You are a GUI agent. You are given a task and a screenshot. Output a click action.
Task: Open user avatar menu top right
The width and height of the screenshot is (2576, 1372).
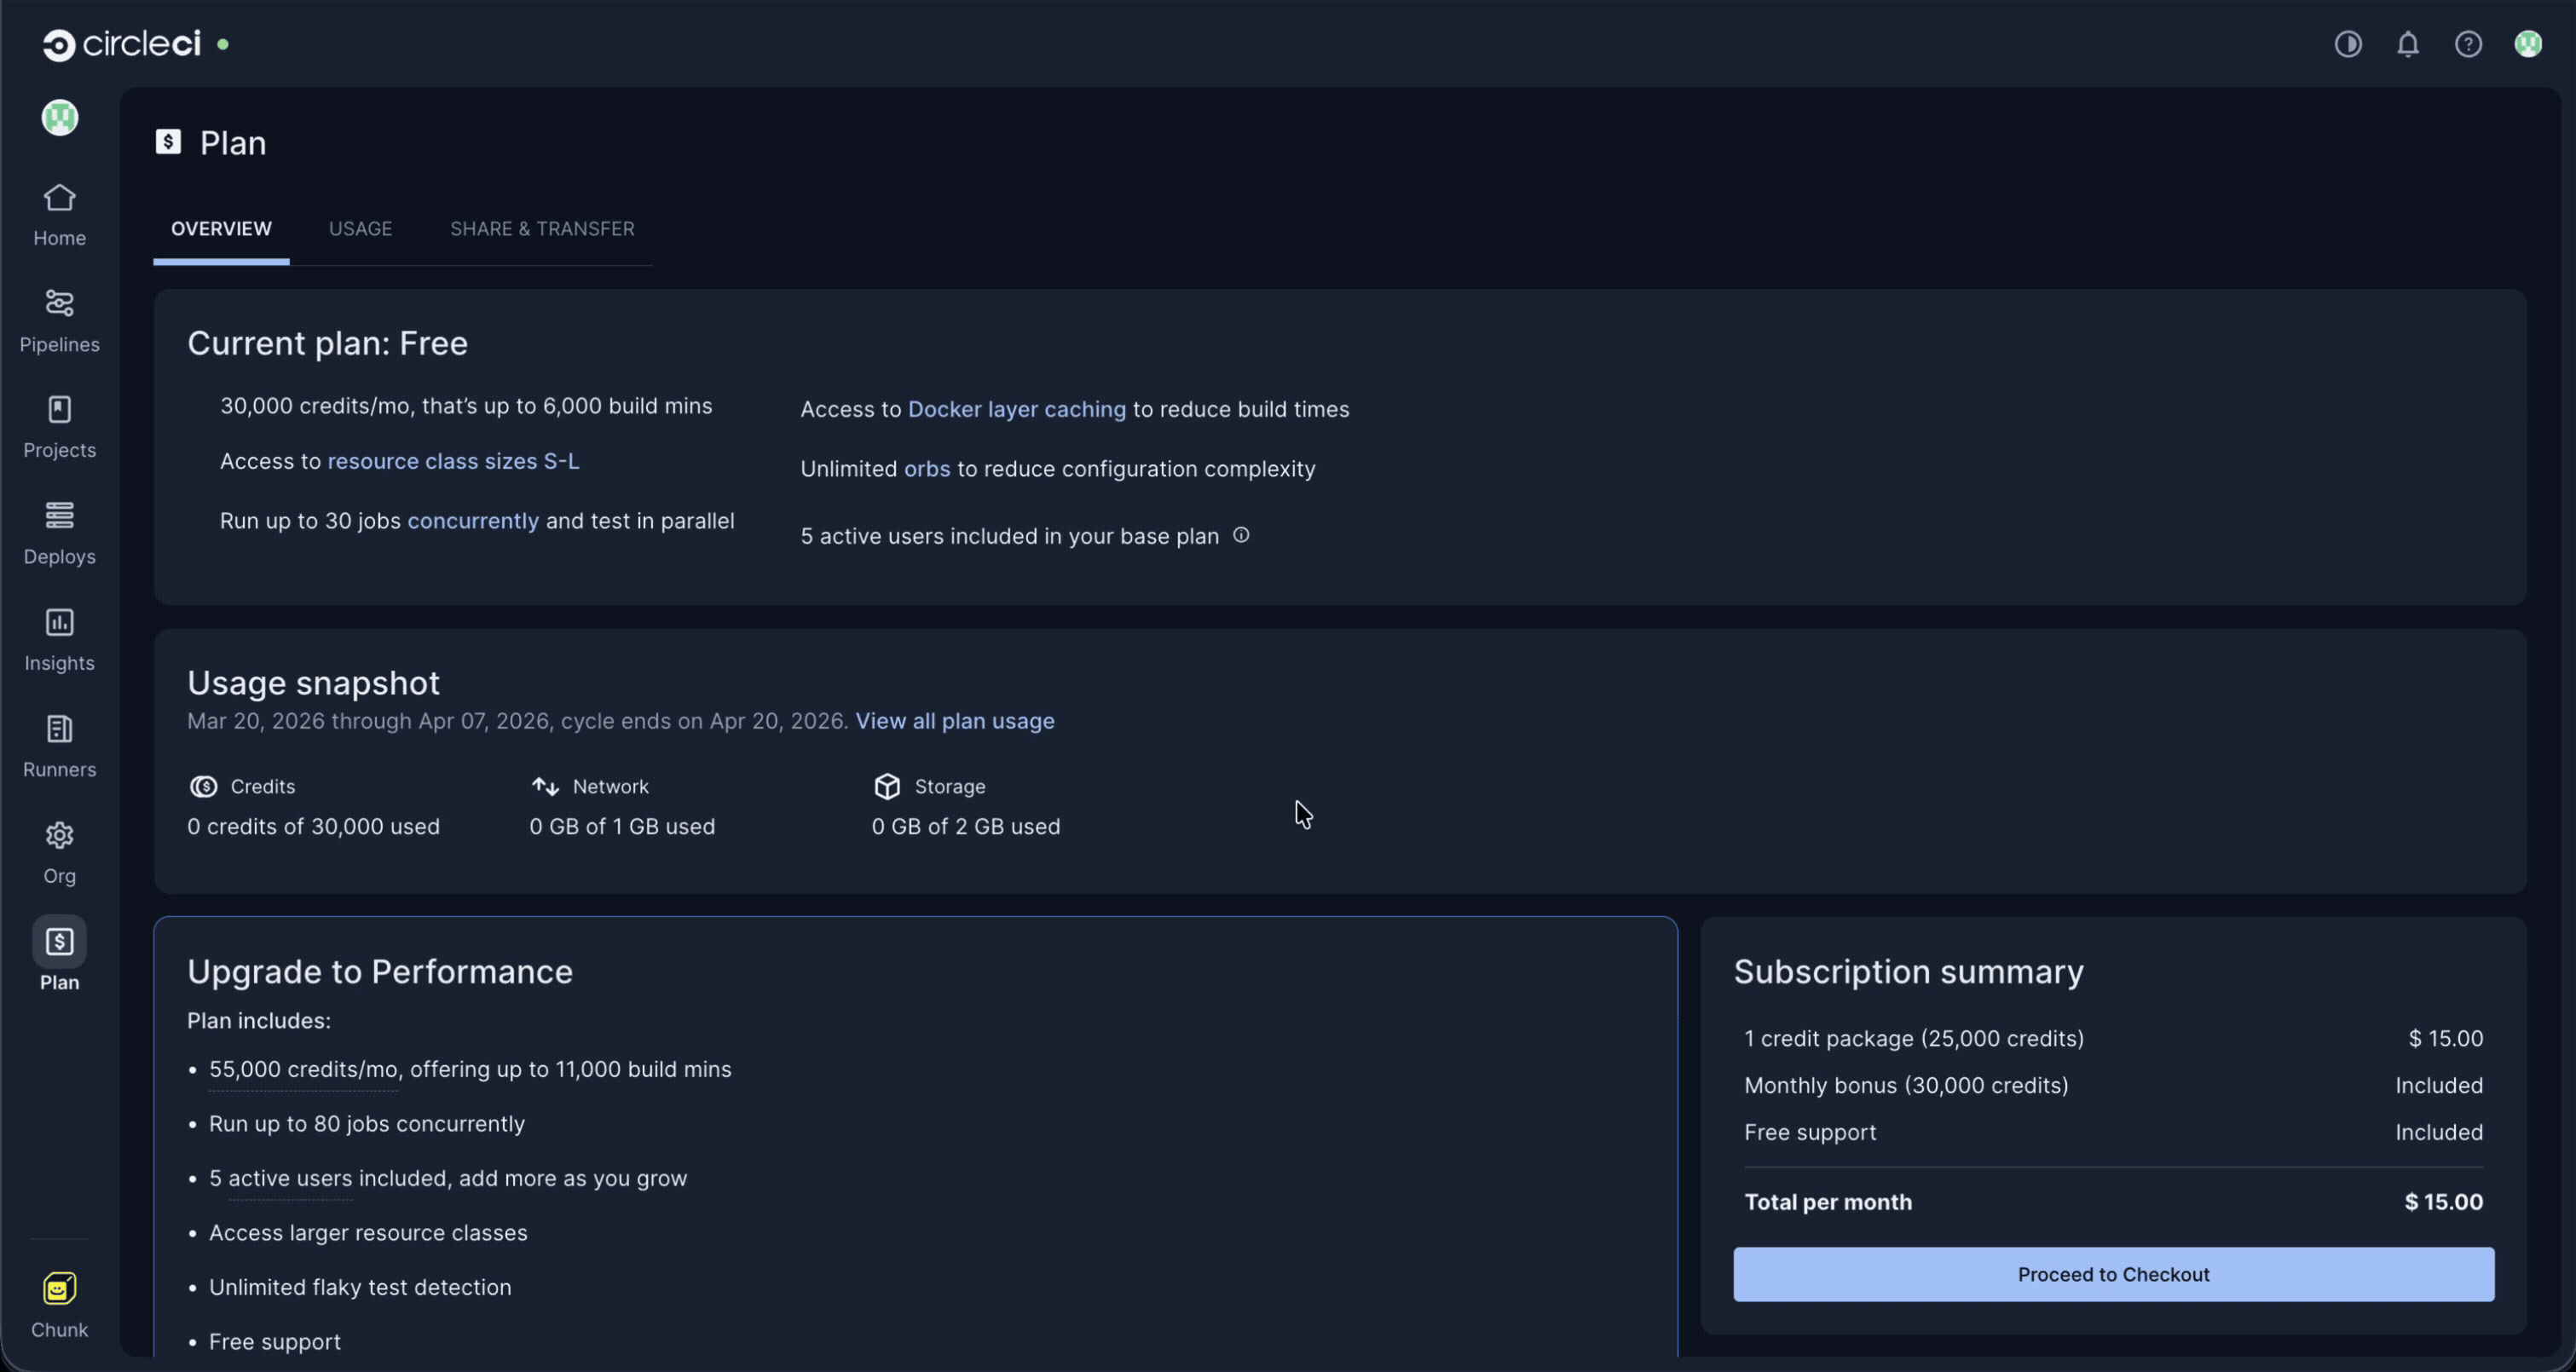[2527, 44]
